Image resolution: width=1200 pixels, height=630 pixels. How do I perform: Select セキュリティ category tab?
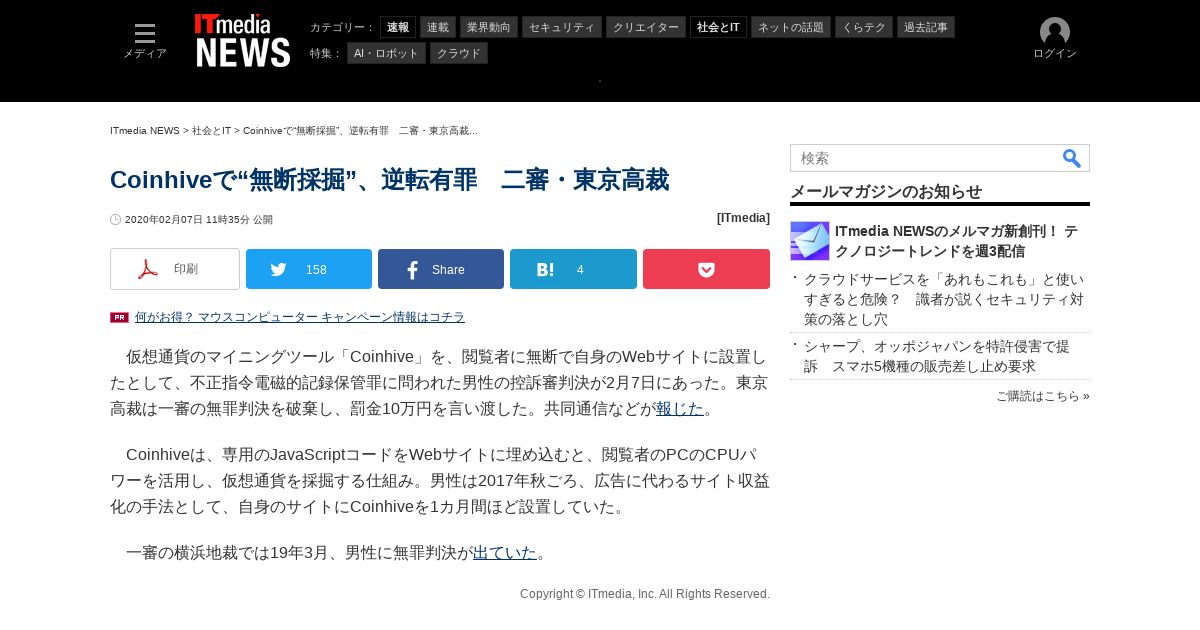coord(562,27)
